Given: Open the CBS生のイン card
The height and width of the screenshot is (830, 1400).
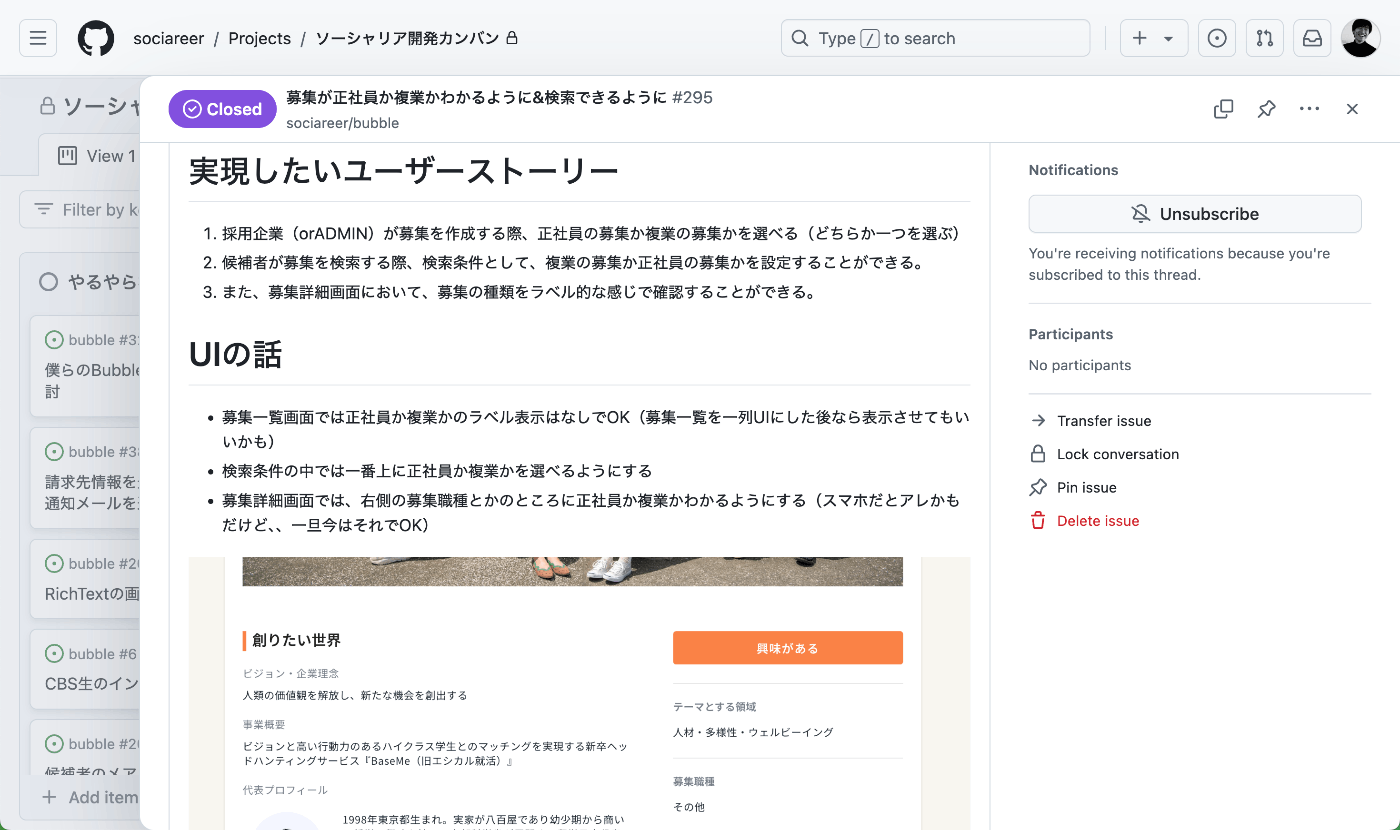Looking at the screenshot, I should pyautogui.click(x=85, y=669).
